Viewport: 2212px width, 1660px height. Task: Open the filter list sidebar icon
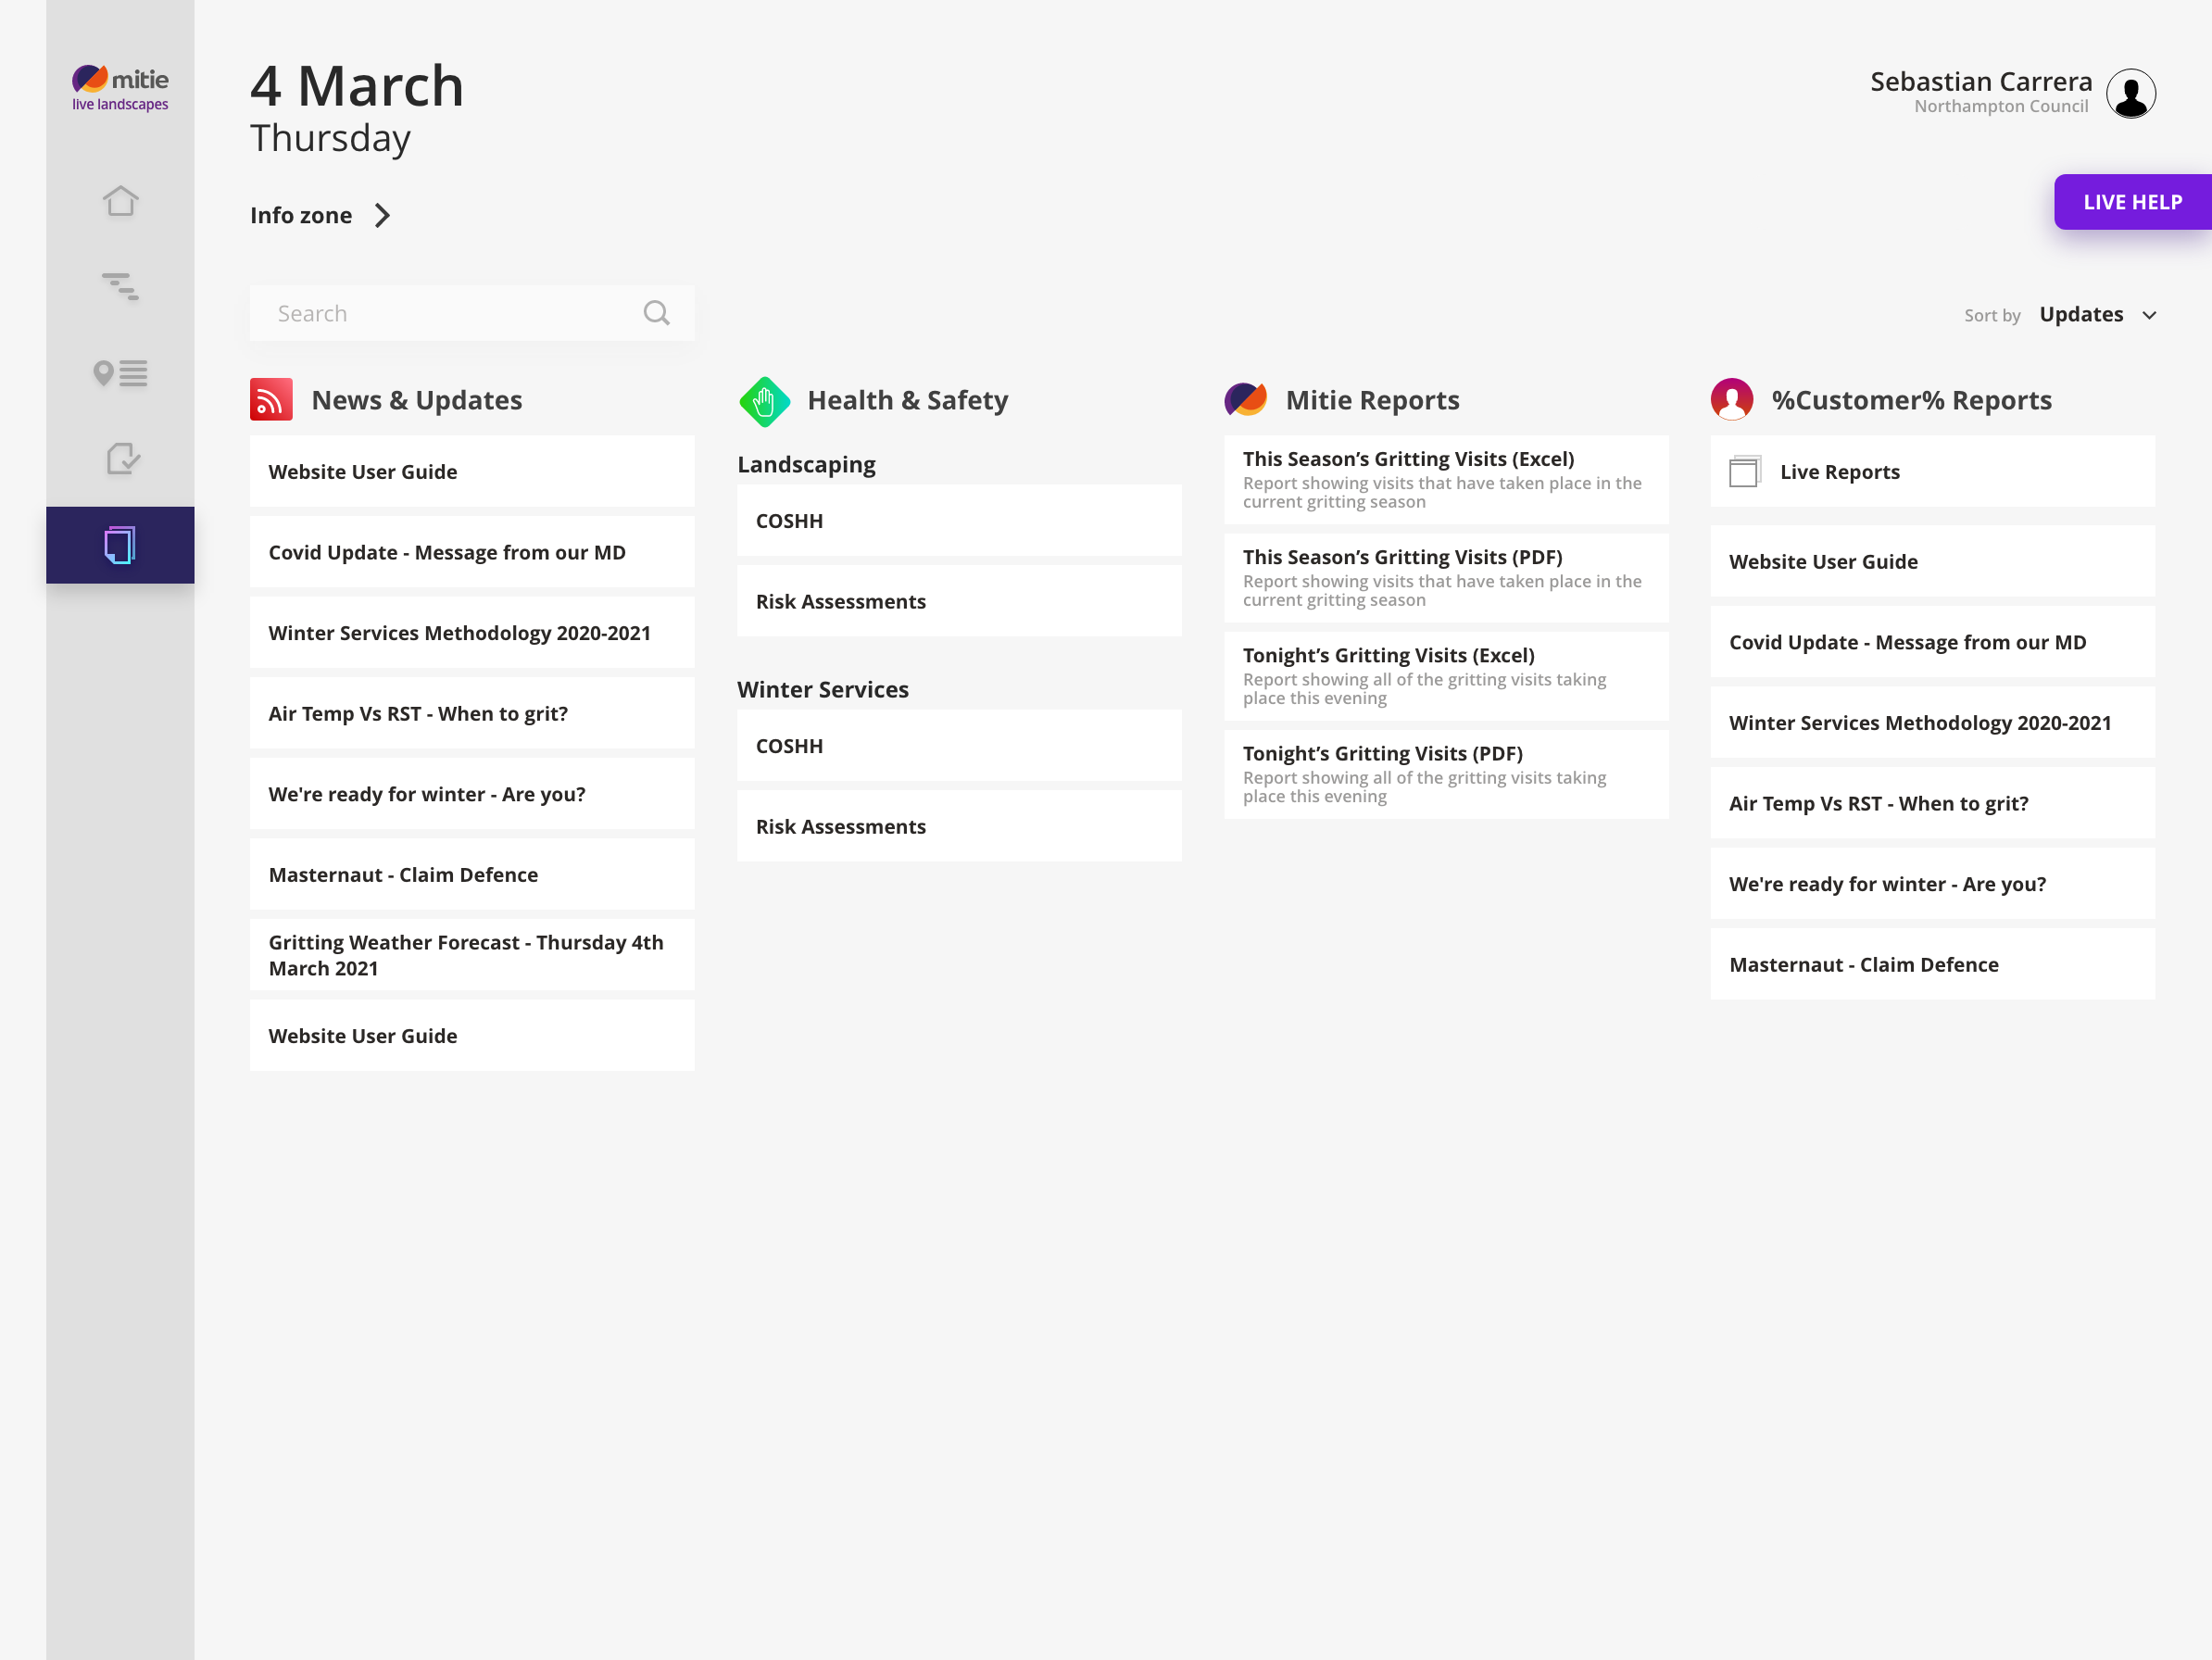(x=120, y=287)
